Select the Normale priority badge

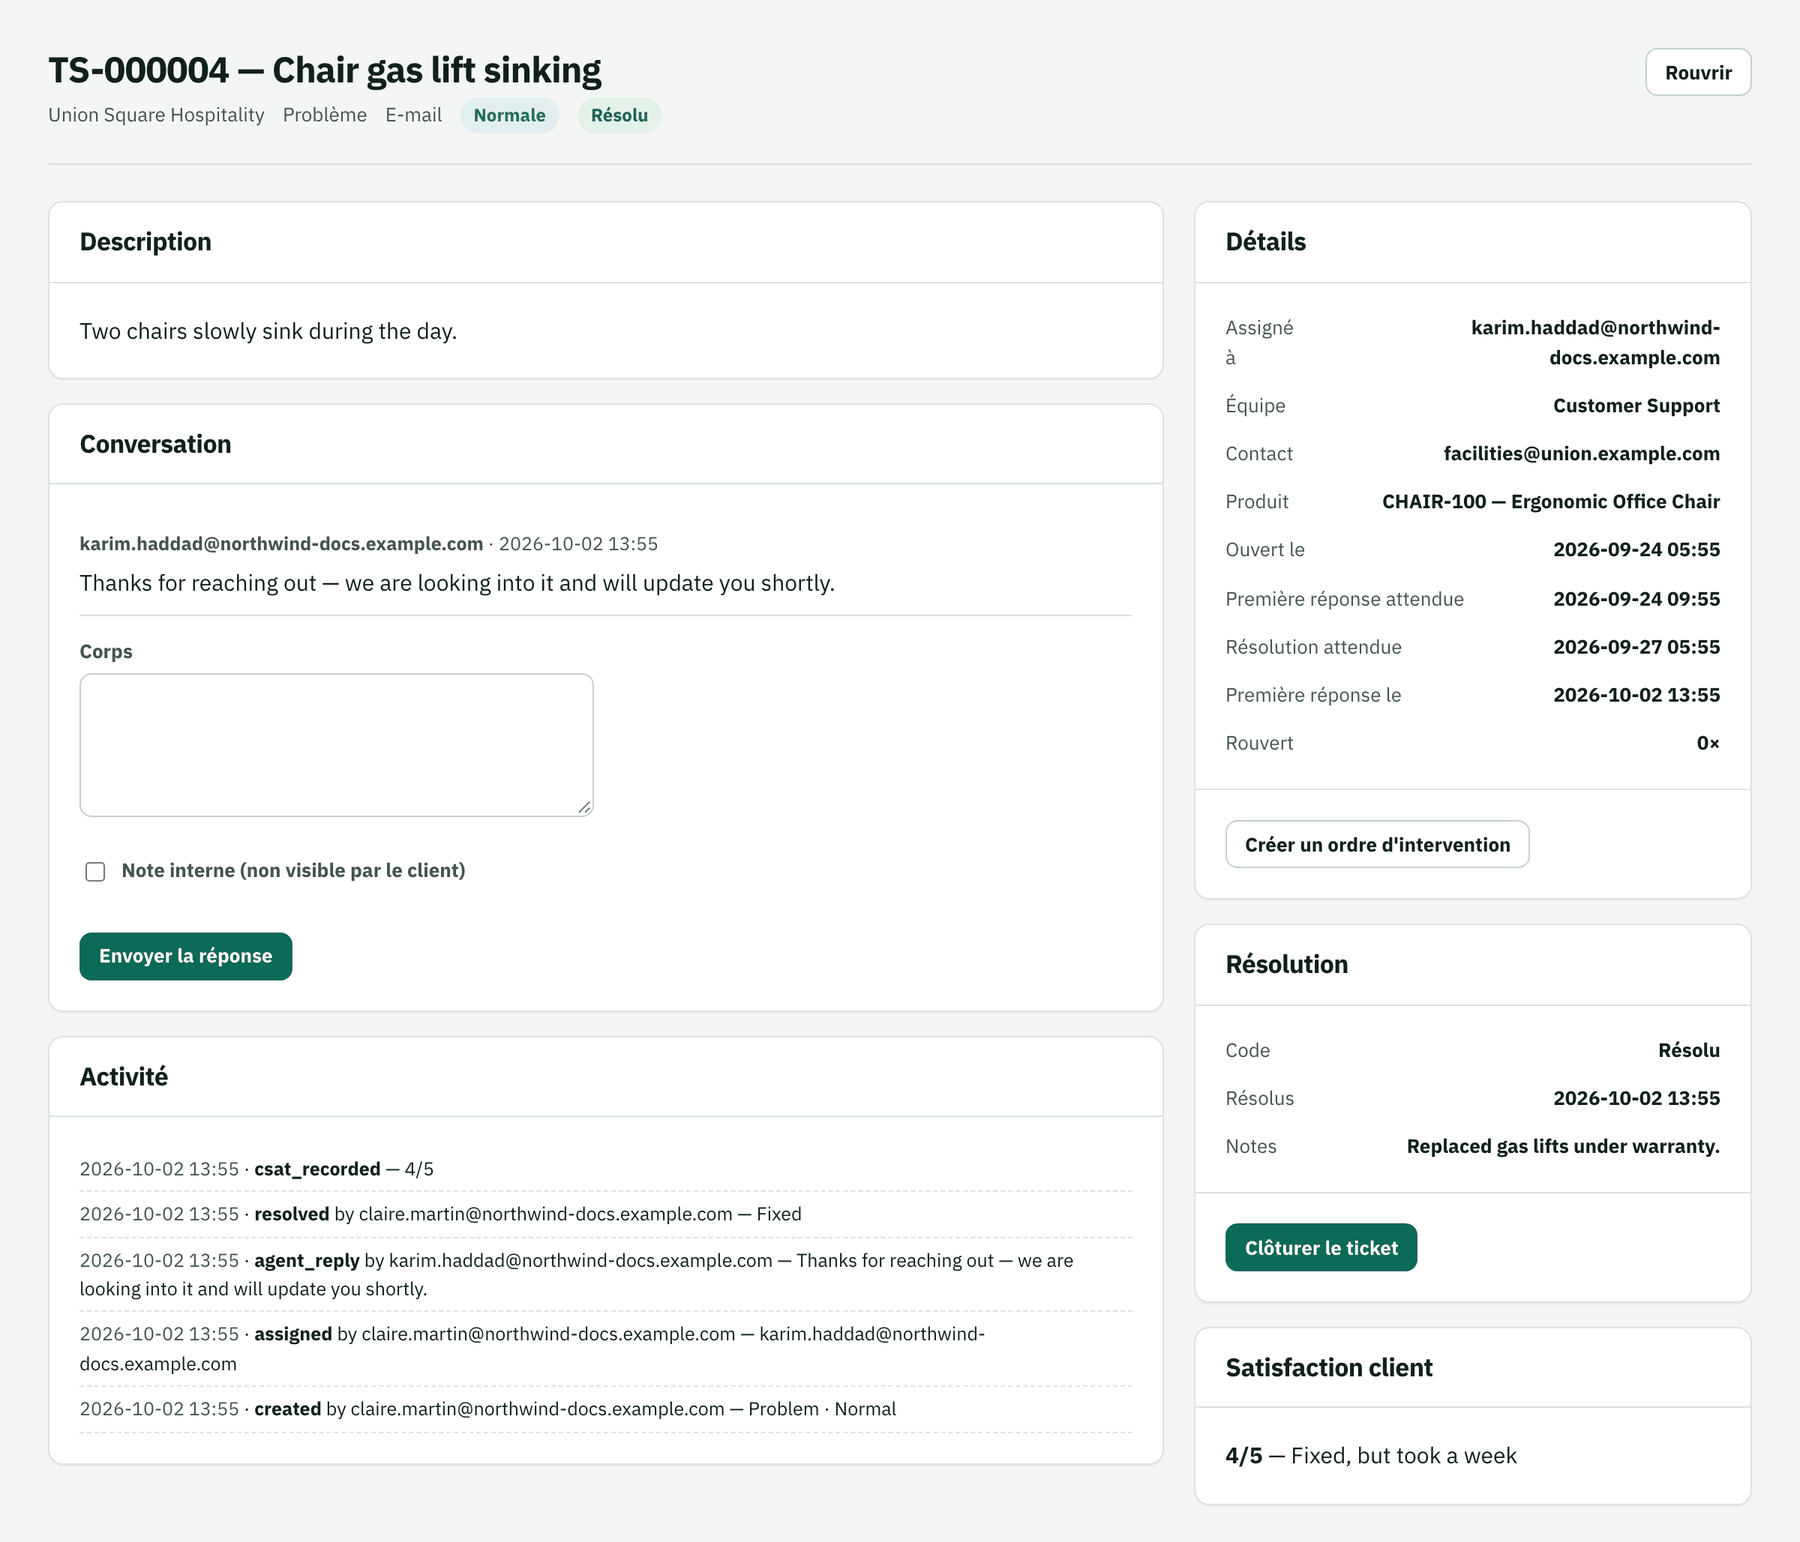click(x=510, y=115)
